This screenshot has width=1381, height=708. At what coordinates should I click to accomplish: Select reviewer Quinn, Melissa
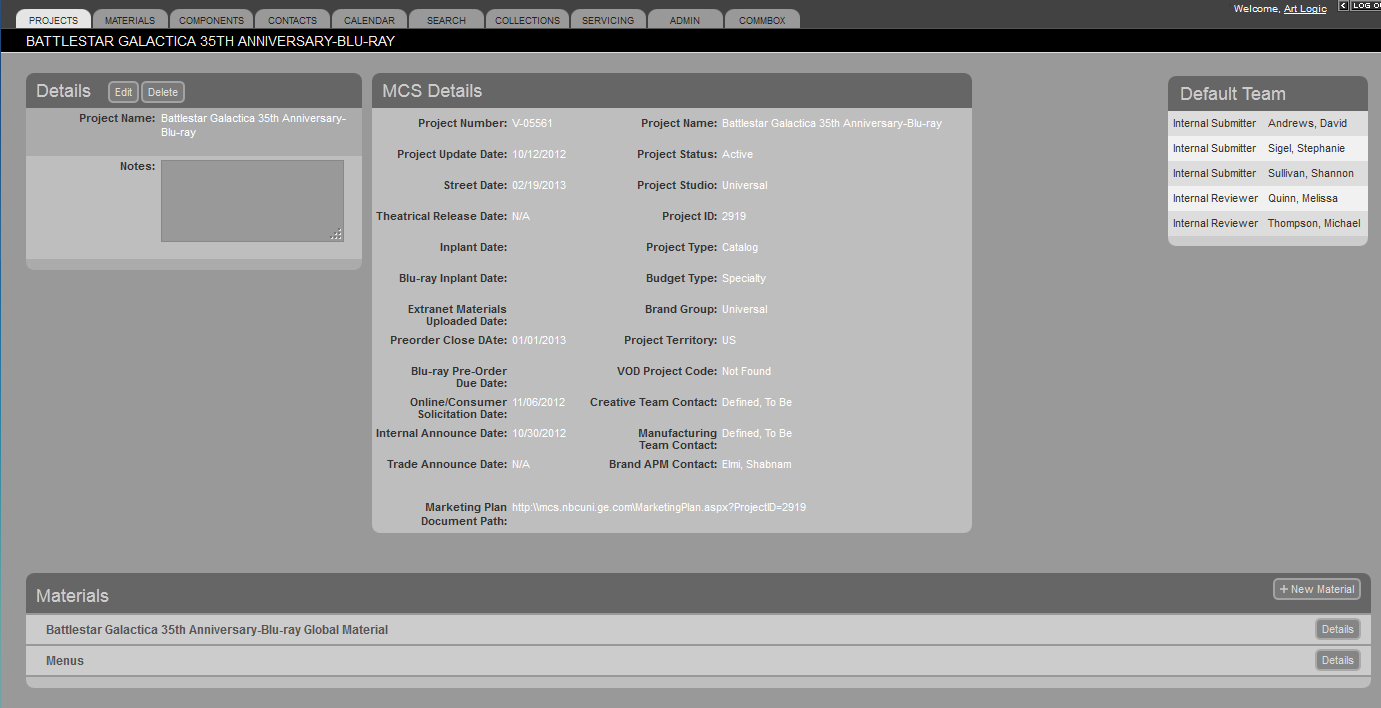[x=1303, y=199]
